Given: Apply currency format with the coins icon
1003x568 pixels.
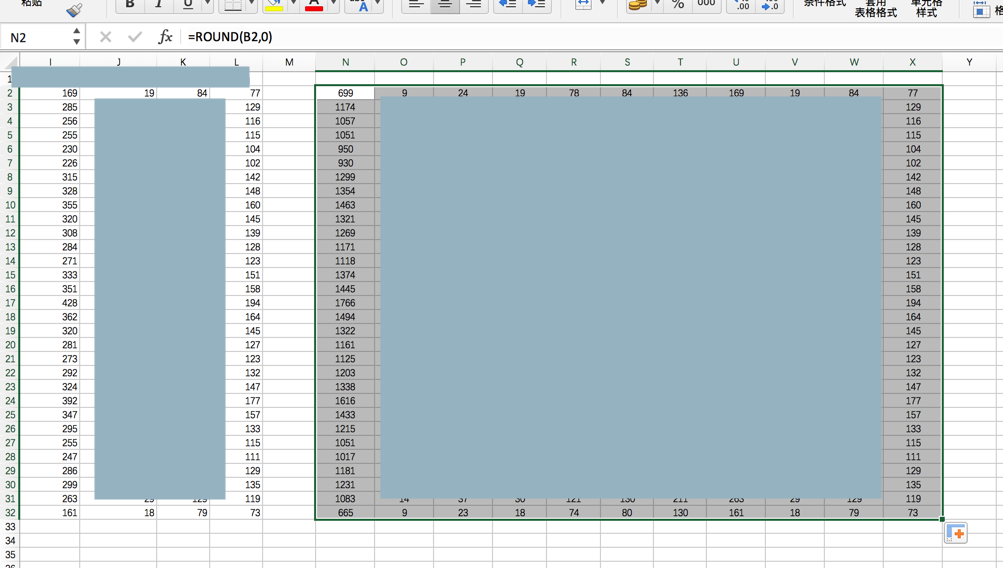Looking at the screenshot, I should point(637,4).
